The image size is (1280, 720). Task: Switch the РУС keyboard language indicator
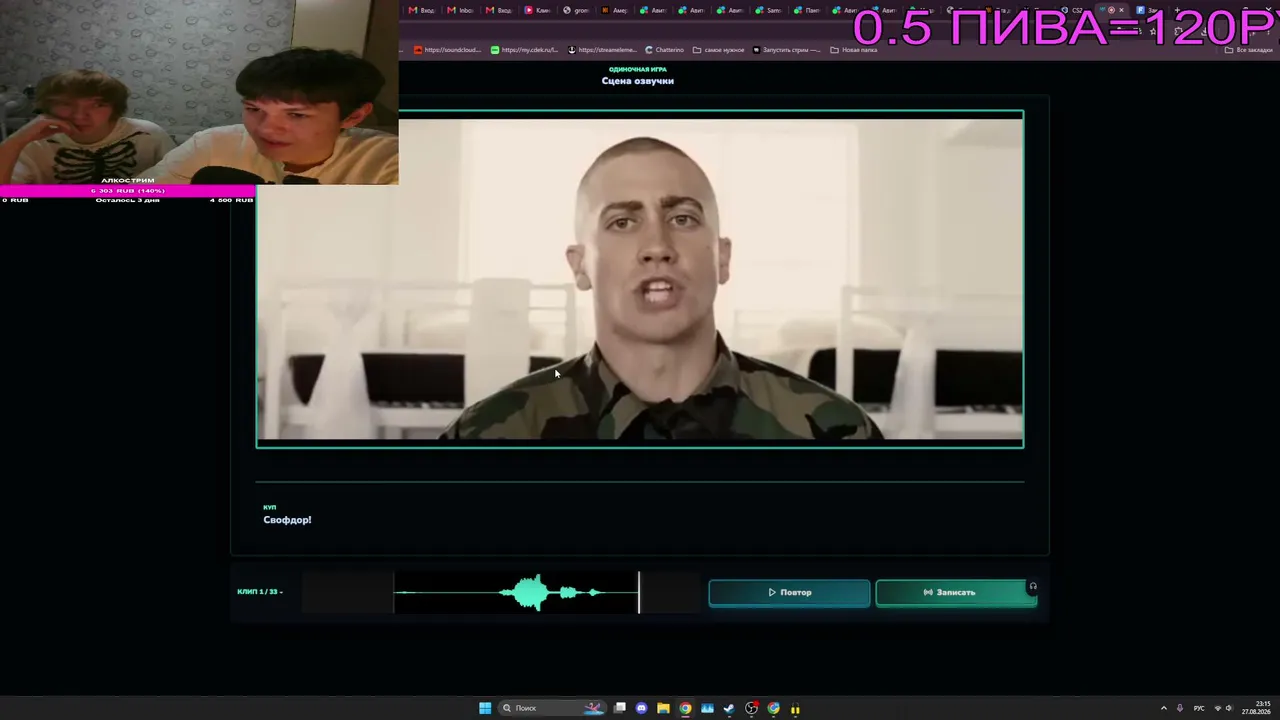(1199, 708)
